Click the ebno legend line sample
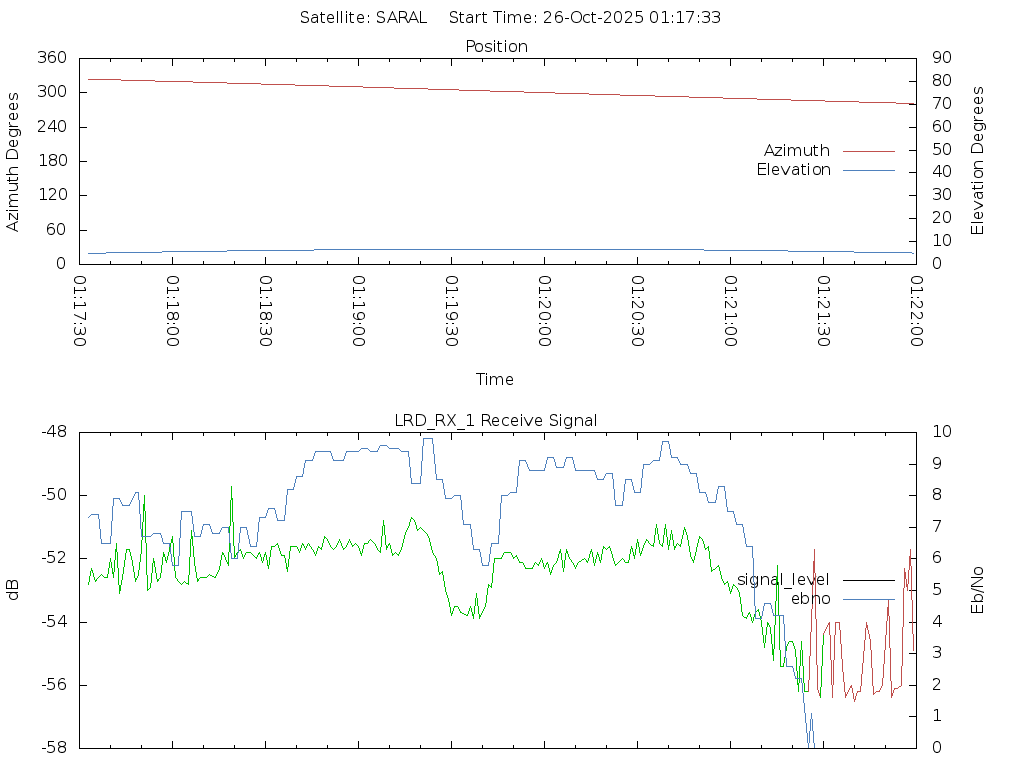Image resolution: width=1024 pixels, height=768 pixels. coord(868,599)
